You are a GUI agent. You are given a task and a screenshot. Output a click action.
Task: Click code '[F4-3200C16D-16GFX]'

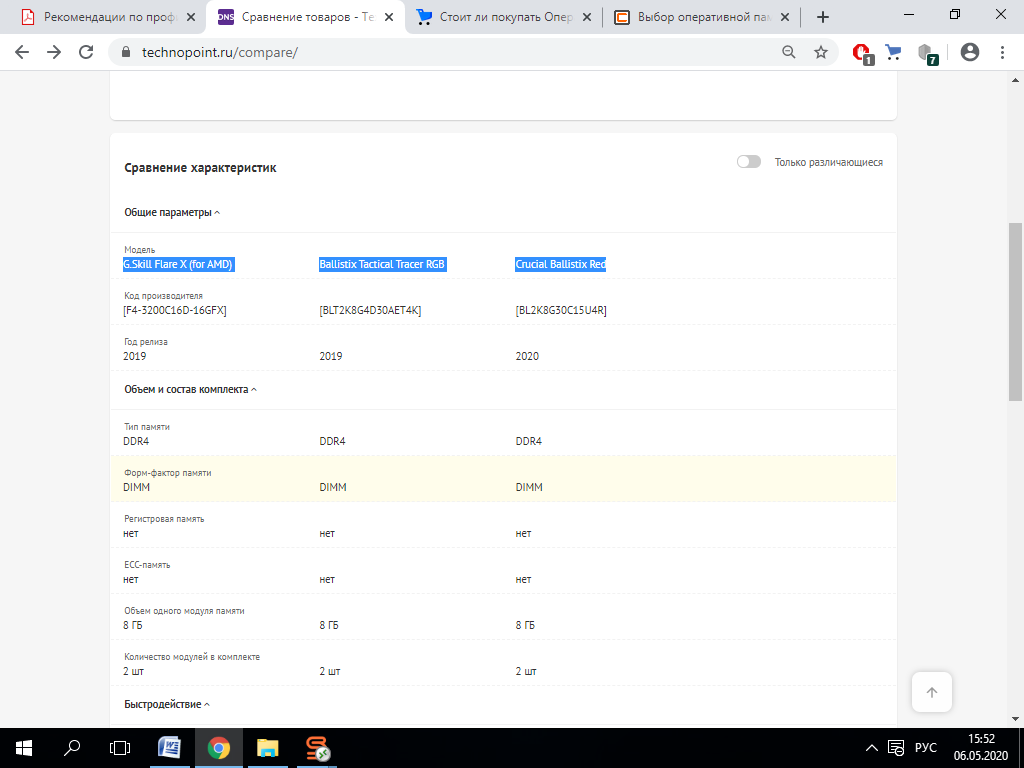coord(175,310)
